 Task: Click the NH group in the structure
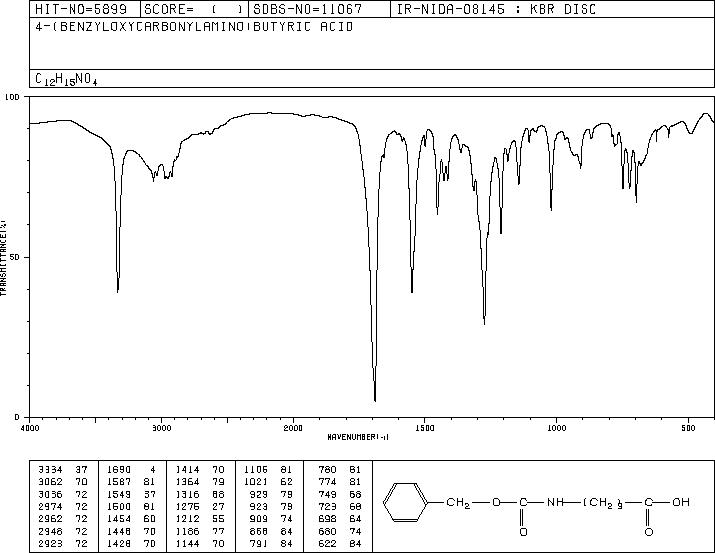[x=554, y=502]
